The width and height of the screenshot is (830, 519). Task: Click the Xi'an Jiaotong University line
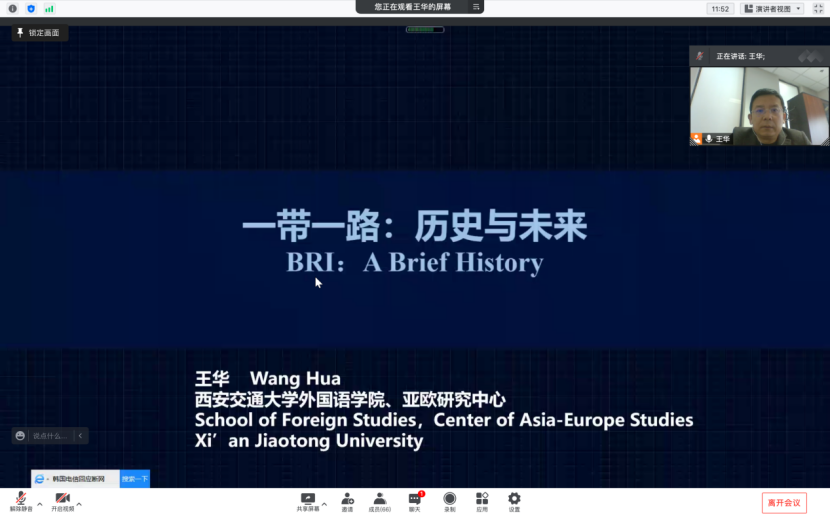pyautogui.click(x=309, y=441)
